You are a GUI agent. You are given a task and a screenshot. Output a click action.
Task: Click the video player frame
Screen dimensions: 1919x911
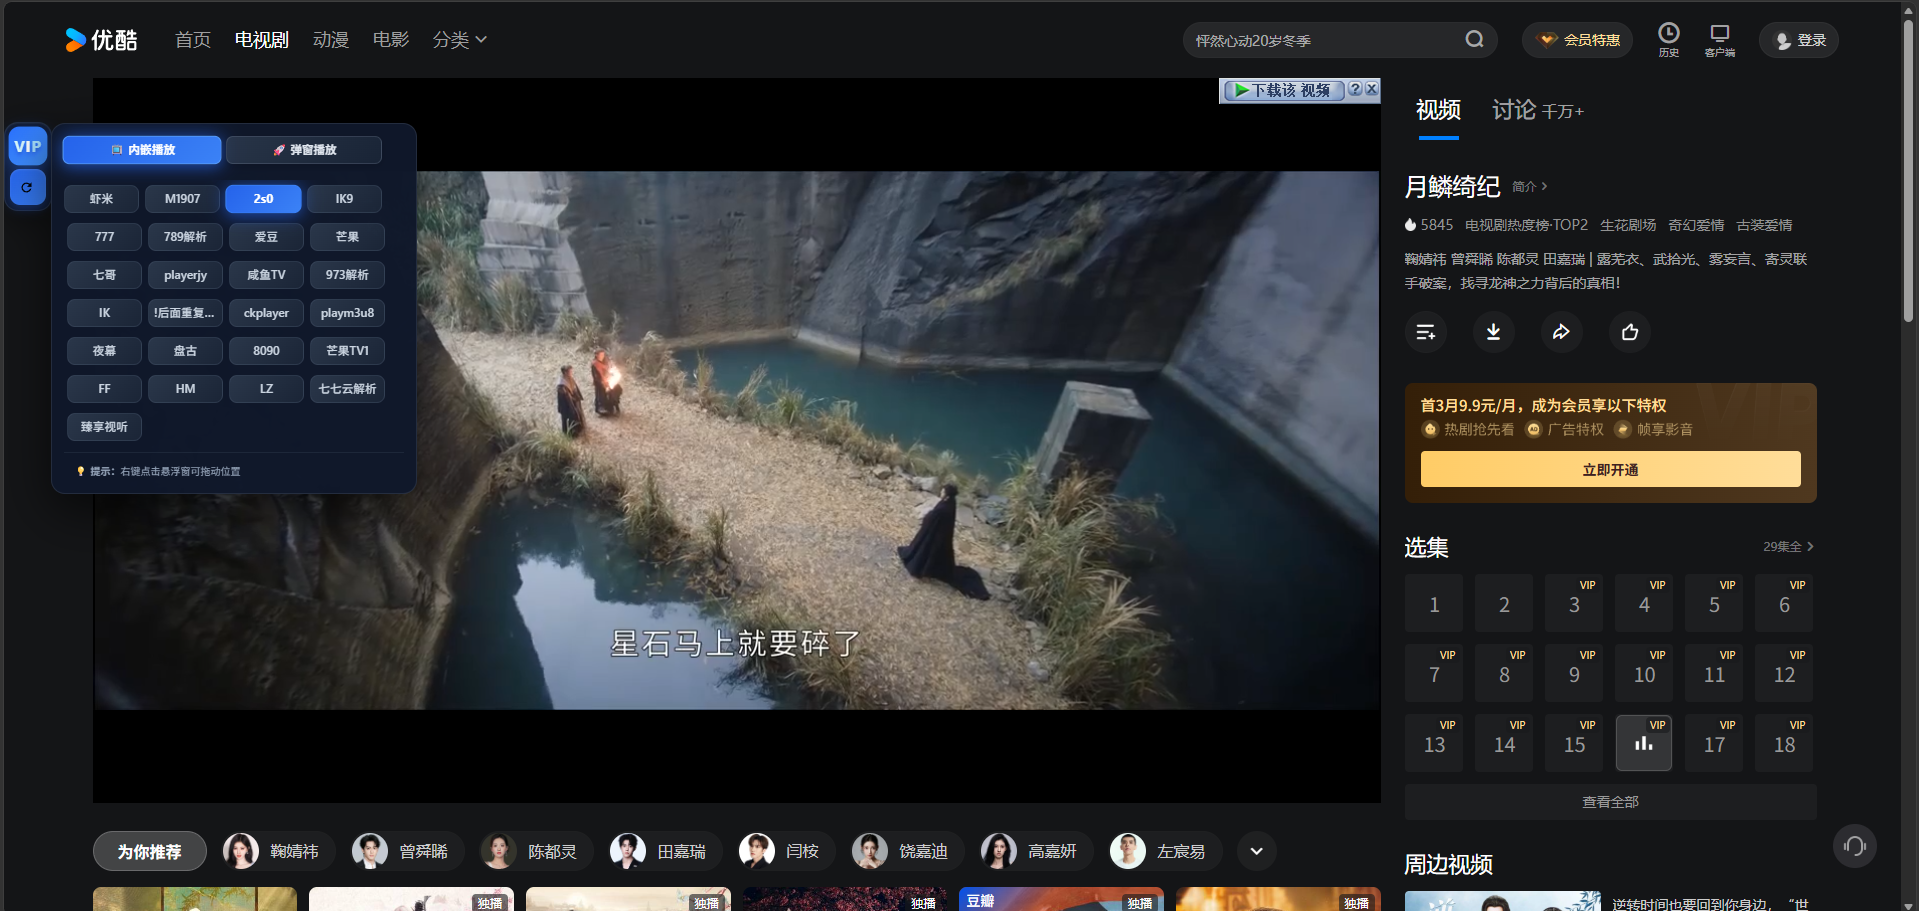(737, 440)
